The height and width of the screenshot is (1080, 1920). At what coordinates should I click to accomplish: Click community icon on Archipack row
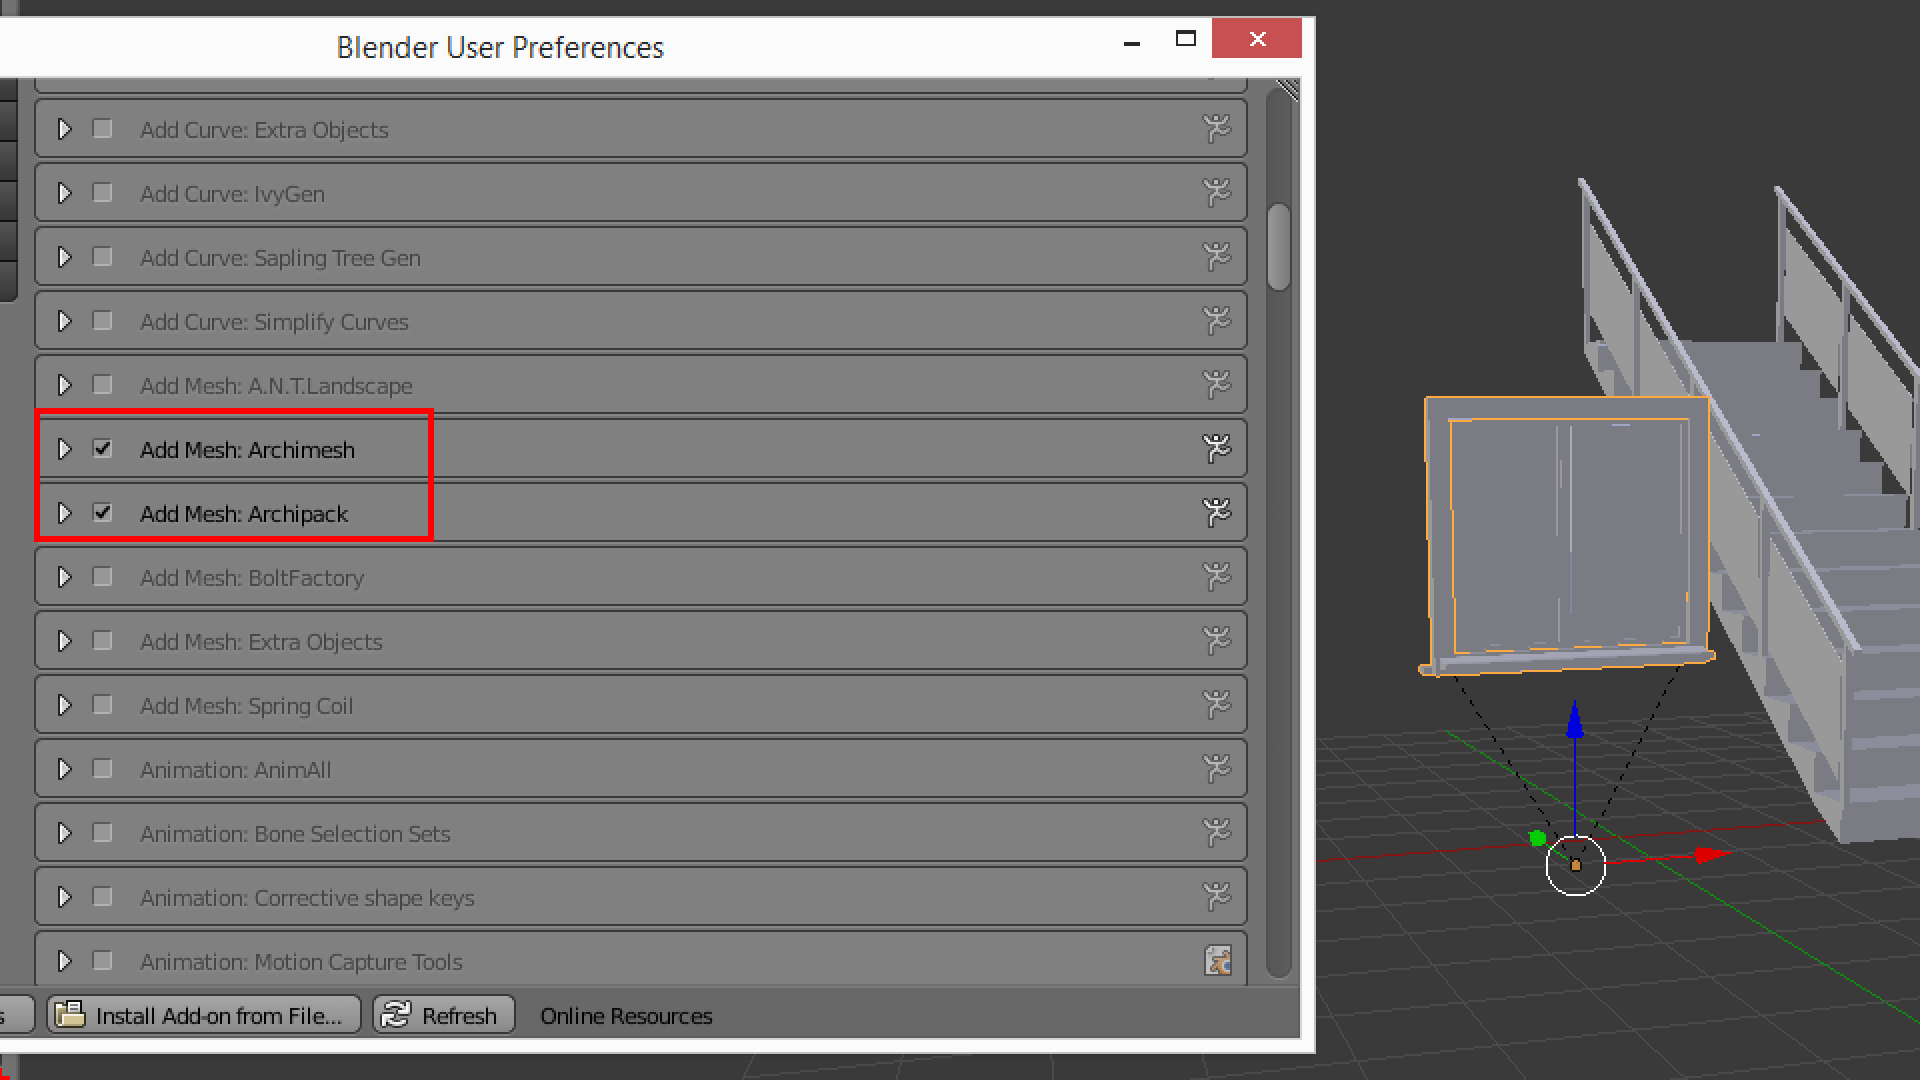pos(1216,513)
